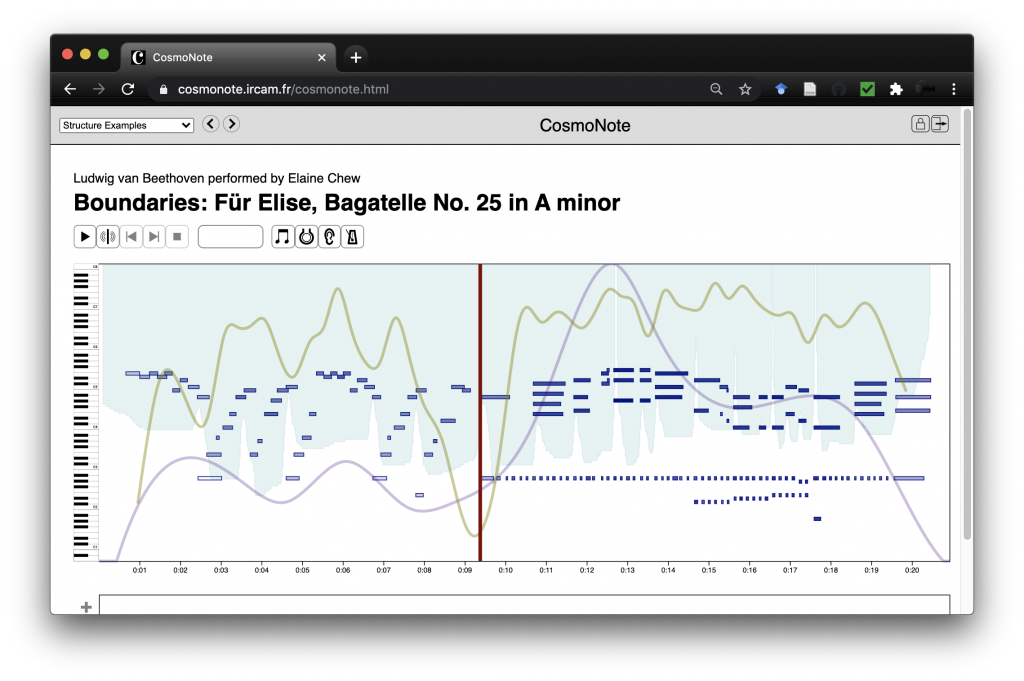The image size is (1024, 681).
Task: Click the lock icon in the CosmoNote header
Action: (920, 124)
